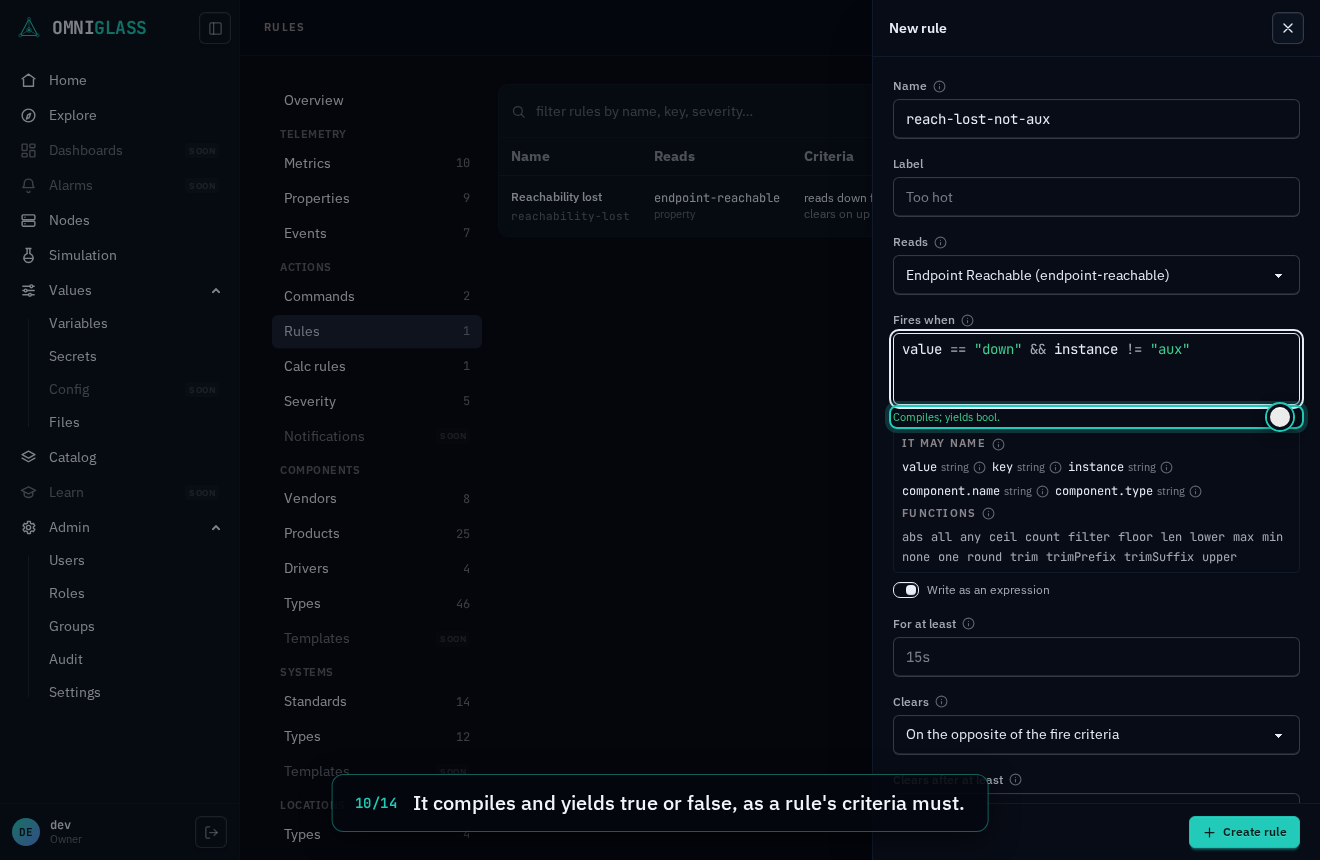This screenshot has width=1320, height=860.
Task: Show info for the Reads field
Action: tap(940, 242)
